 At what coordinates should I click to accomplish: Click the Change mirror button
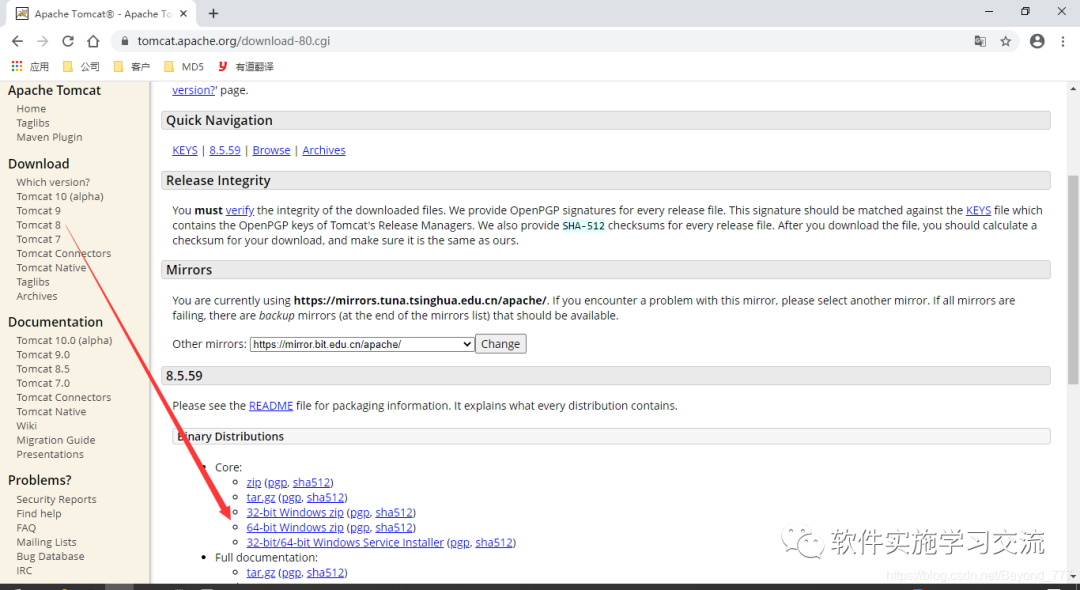pyautogui.click(x=501, y=344)
